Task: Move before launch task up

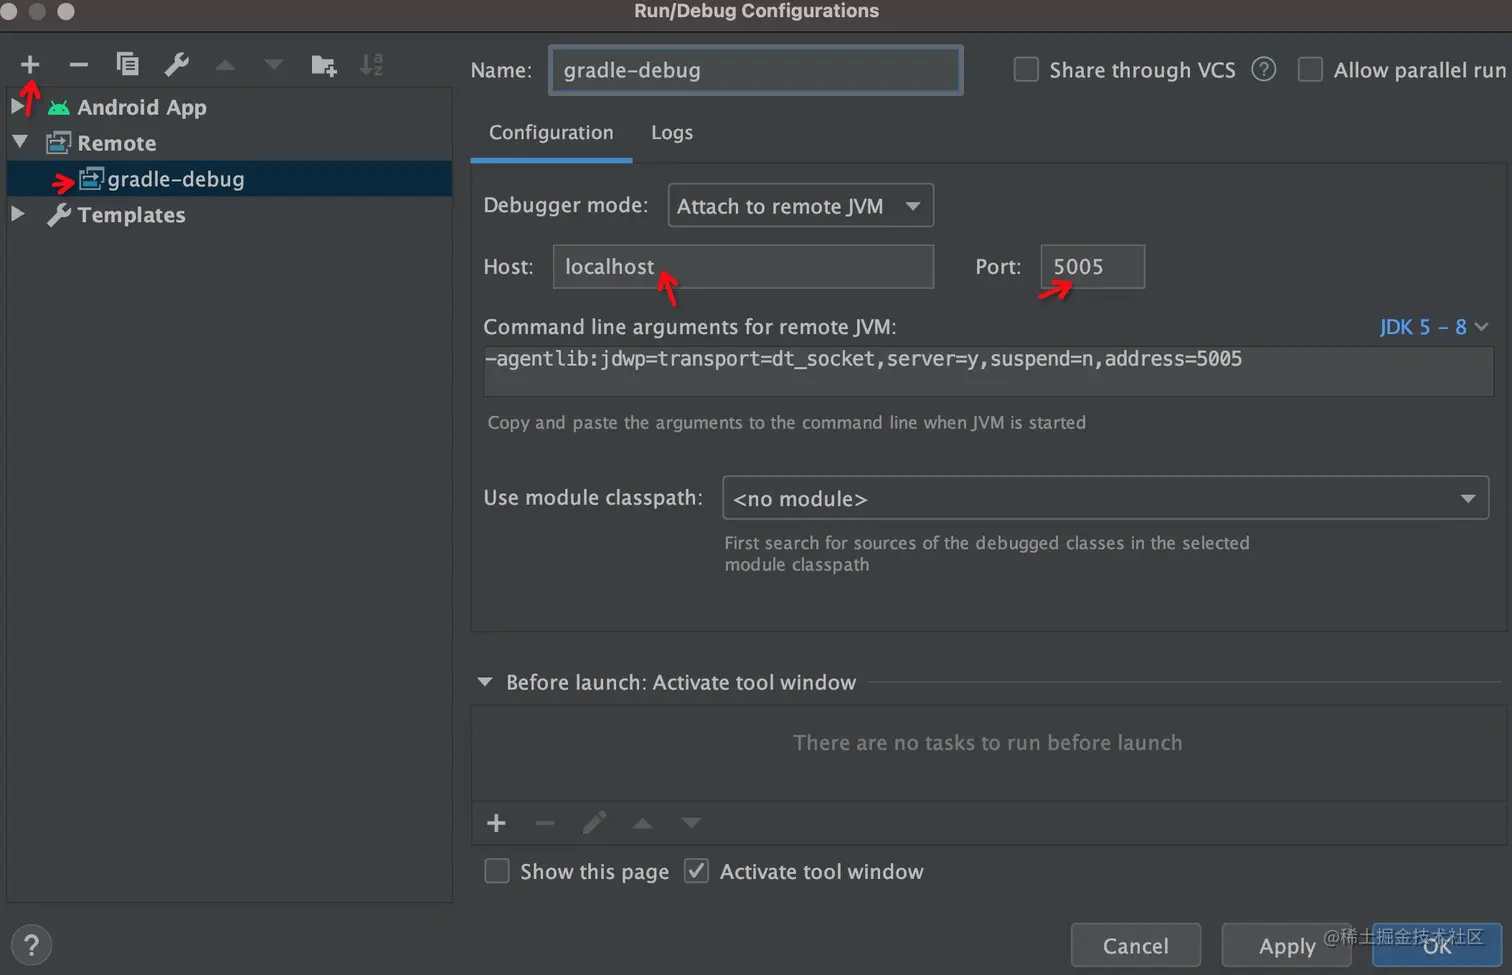Action: (x=642, y=823)
